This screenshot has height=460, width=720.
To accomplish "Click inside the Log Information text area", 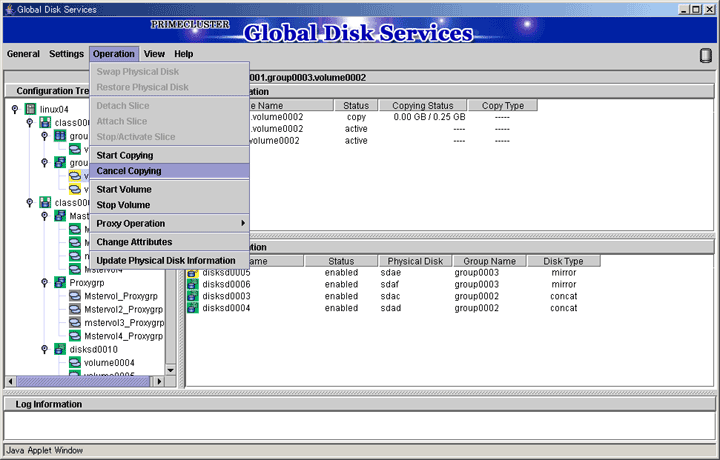I will click(360, 426).
